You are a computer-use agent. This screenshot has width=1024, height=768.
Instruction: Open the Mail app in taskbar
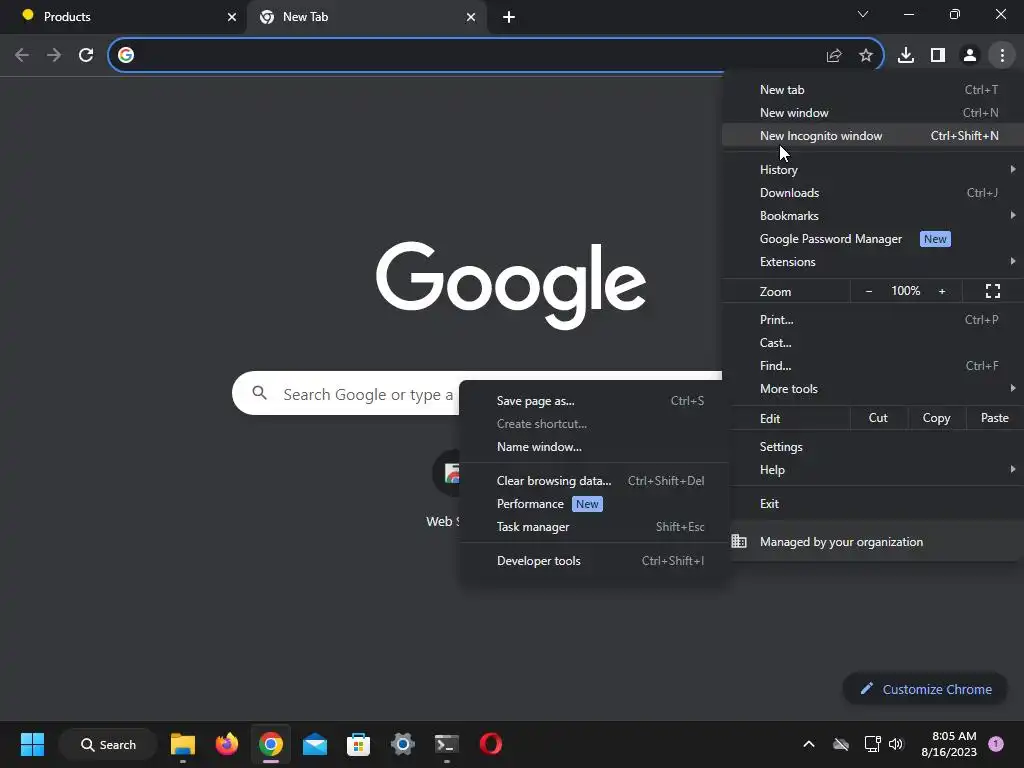pyautogui.click(x=315, y=744)
